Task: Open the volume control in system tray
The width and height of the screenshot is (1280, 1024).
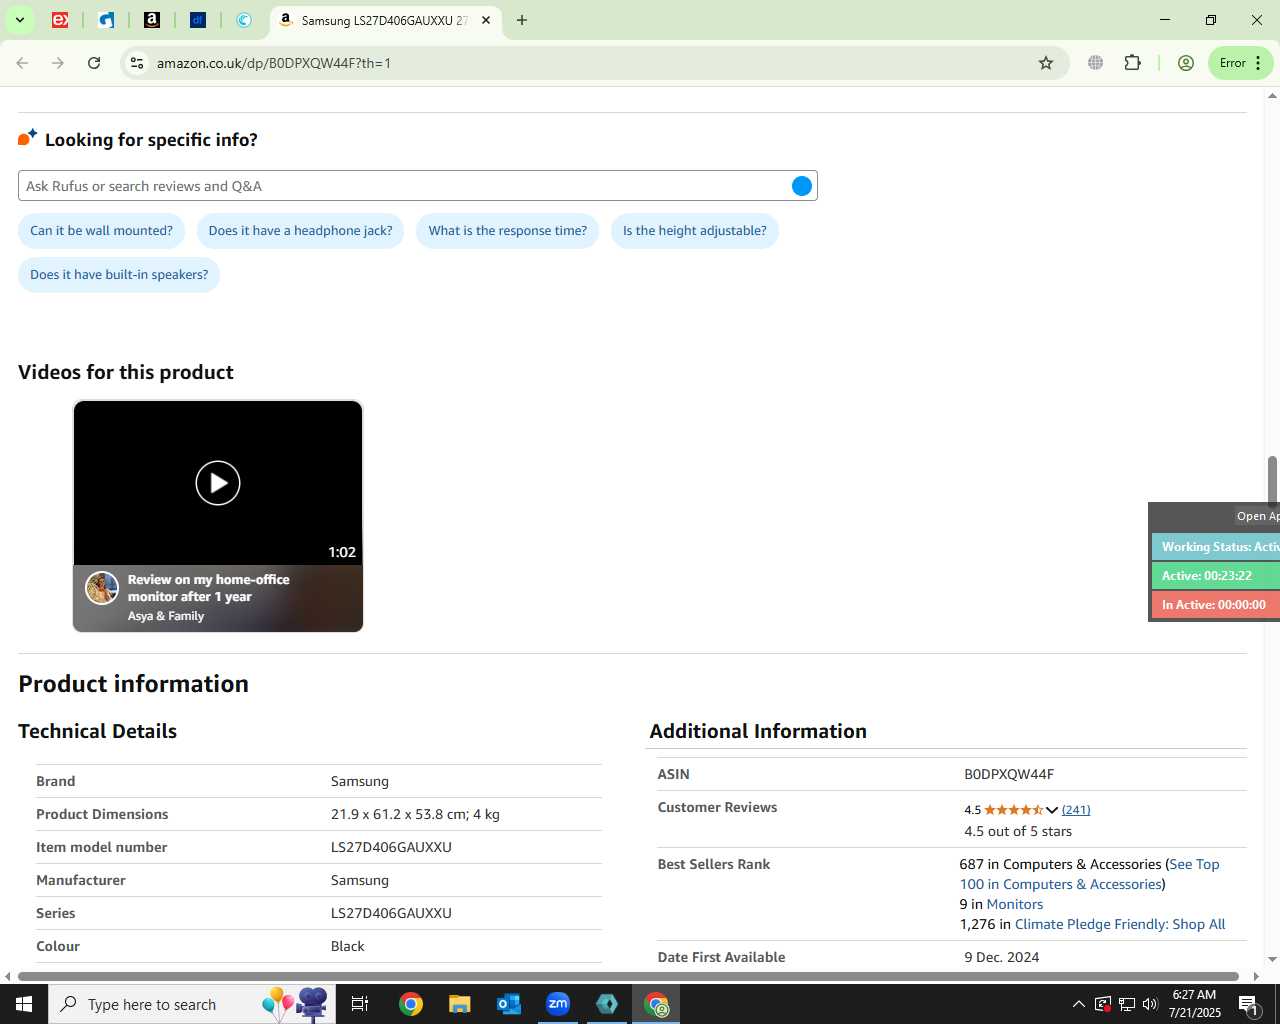Action: (x=1150, y=1004)
